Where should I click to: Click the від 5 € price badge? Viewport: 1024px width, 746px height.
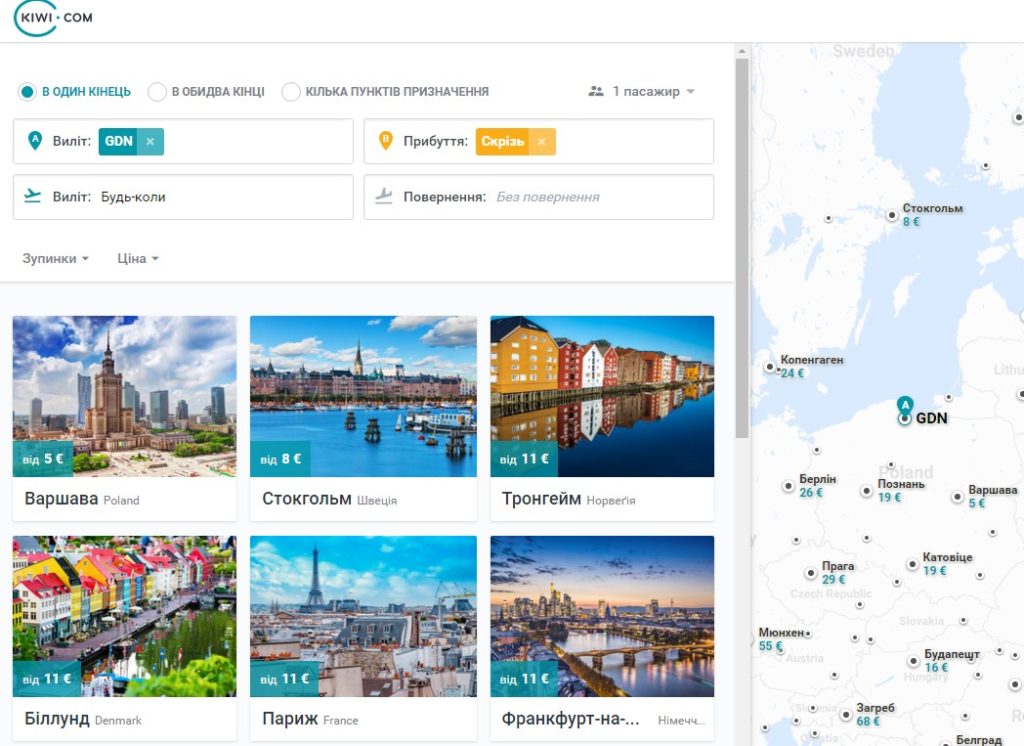(43, 459)
